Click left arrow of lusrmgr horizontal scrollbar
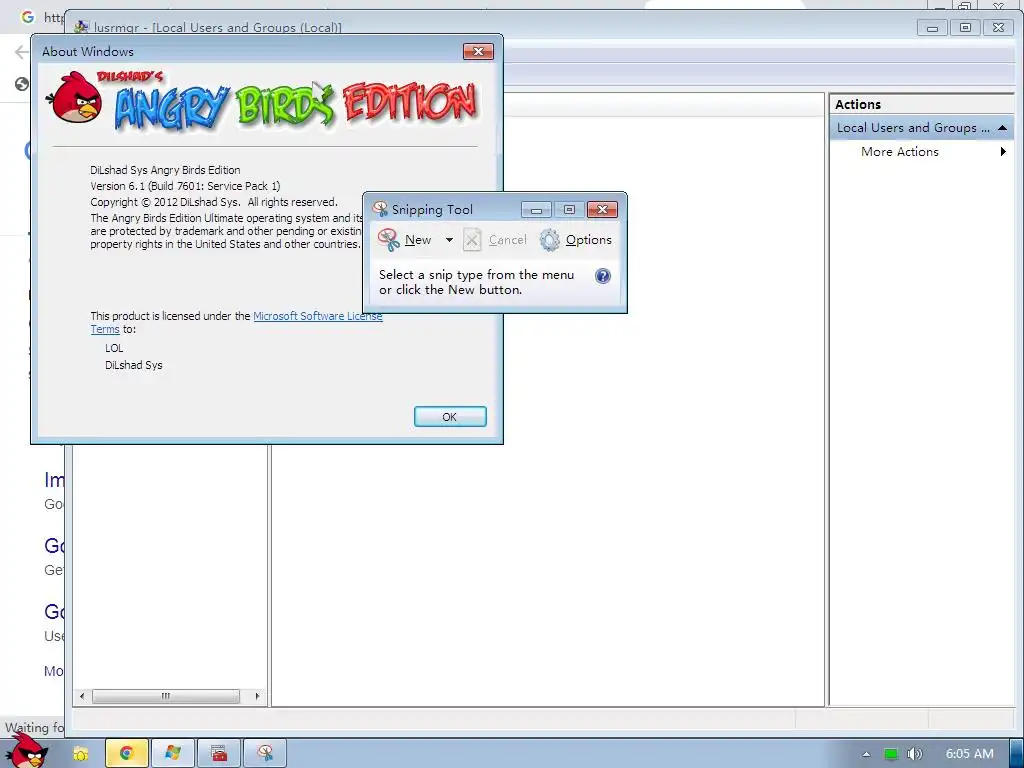 pyautogui.click(x=82, y=696)
